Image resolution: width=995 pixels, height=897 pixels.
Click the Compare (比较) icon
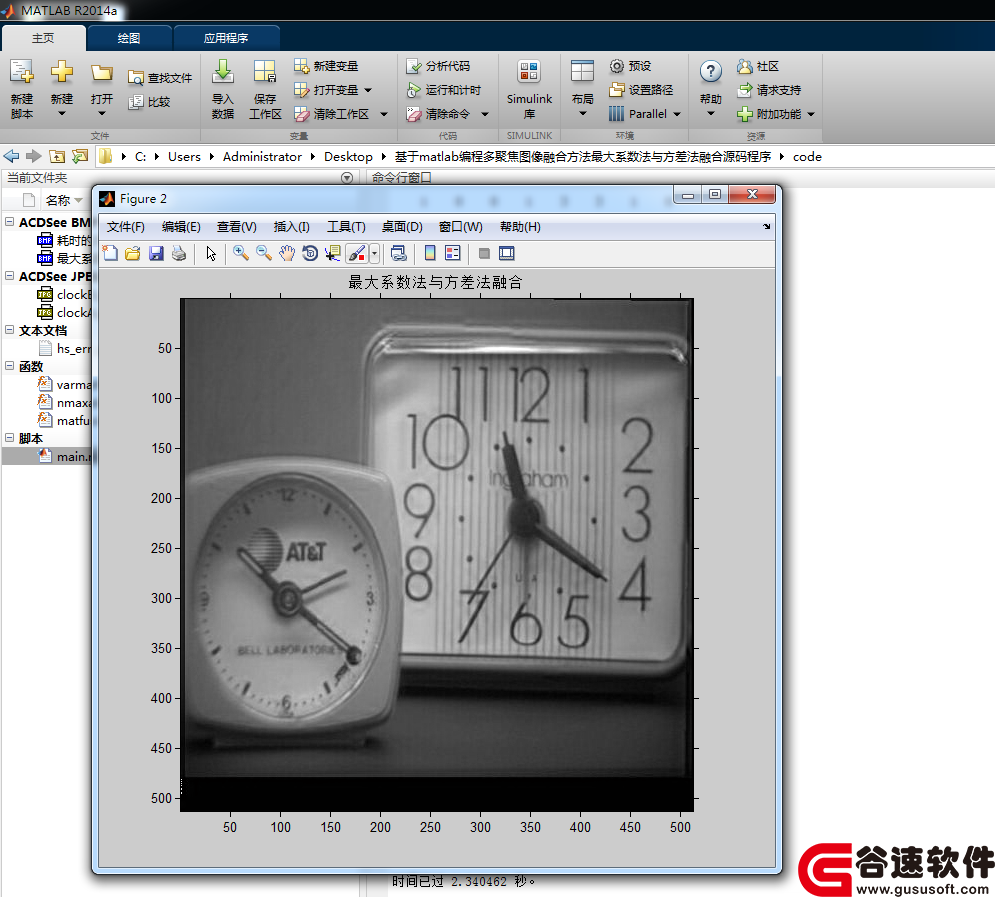(136, 101)
